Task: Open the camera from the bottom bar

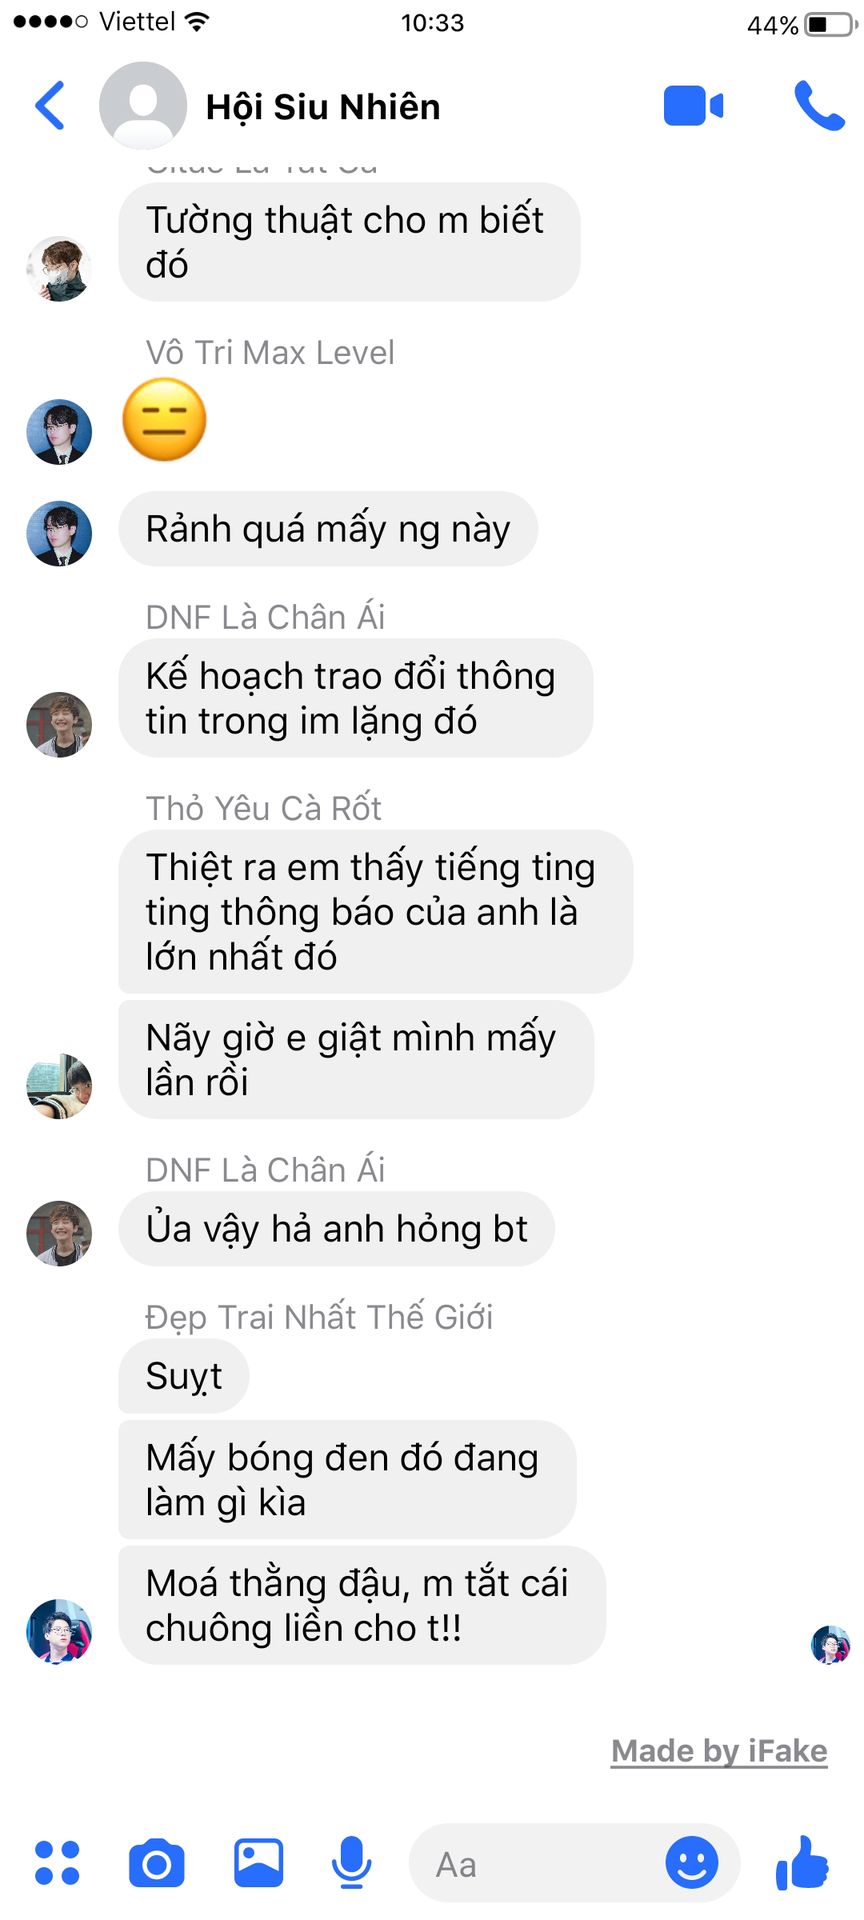Action: 157,1863
